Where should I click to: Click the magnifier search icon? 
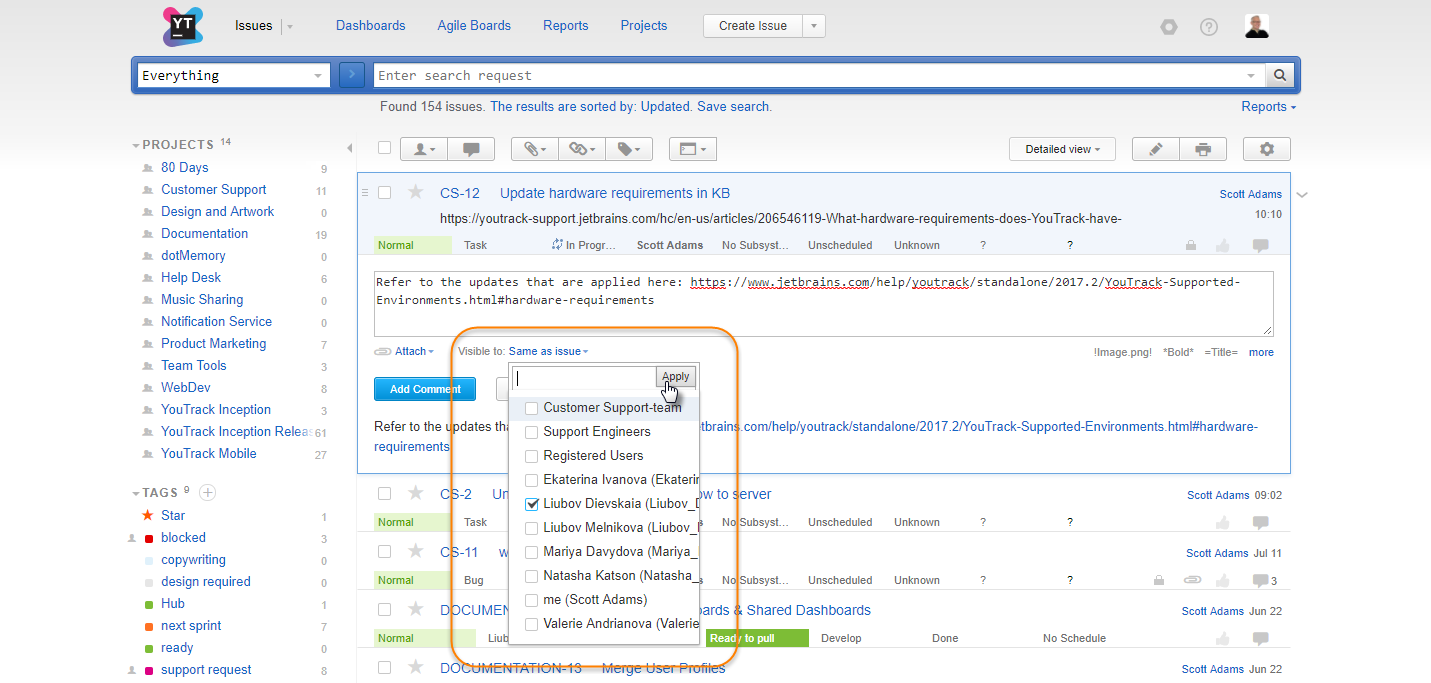[x=1280, y=75]
